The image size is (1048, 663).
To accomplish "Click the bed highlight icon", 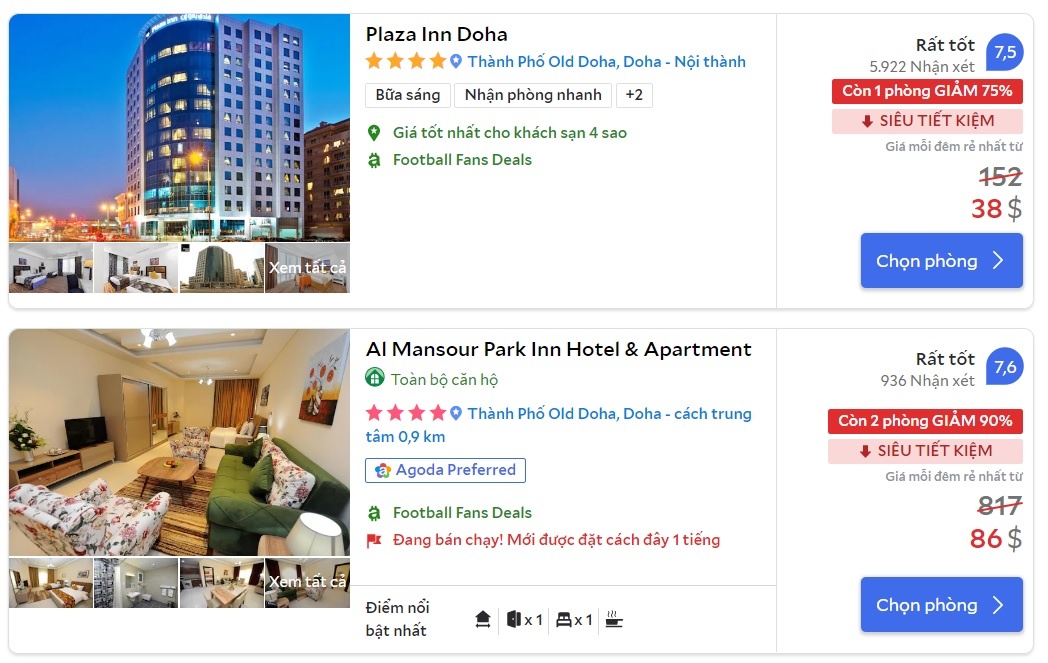I will point(564,620).
